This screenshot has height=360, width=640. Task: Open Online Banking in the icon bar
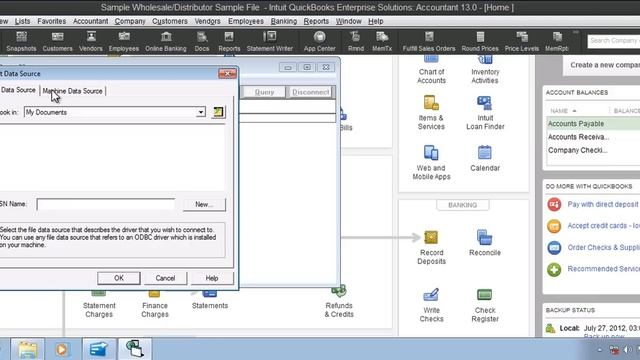coord(166,41)
